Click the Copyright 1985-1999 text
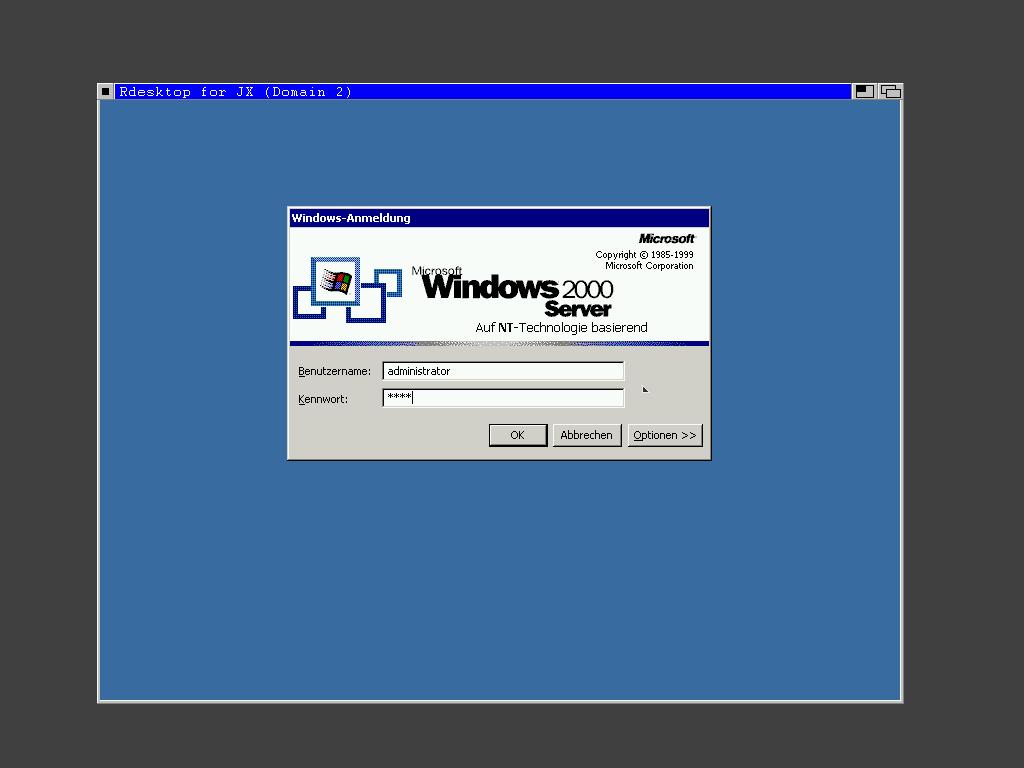The height and width of the screenshot is (768, 1024). (x=644, y=255)
